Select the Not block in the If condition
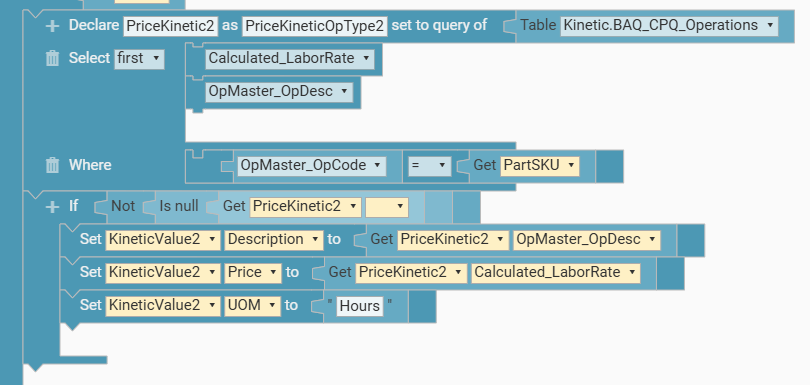Screen dimensions: 810x385 123,207
